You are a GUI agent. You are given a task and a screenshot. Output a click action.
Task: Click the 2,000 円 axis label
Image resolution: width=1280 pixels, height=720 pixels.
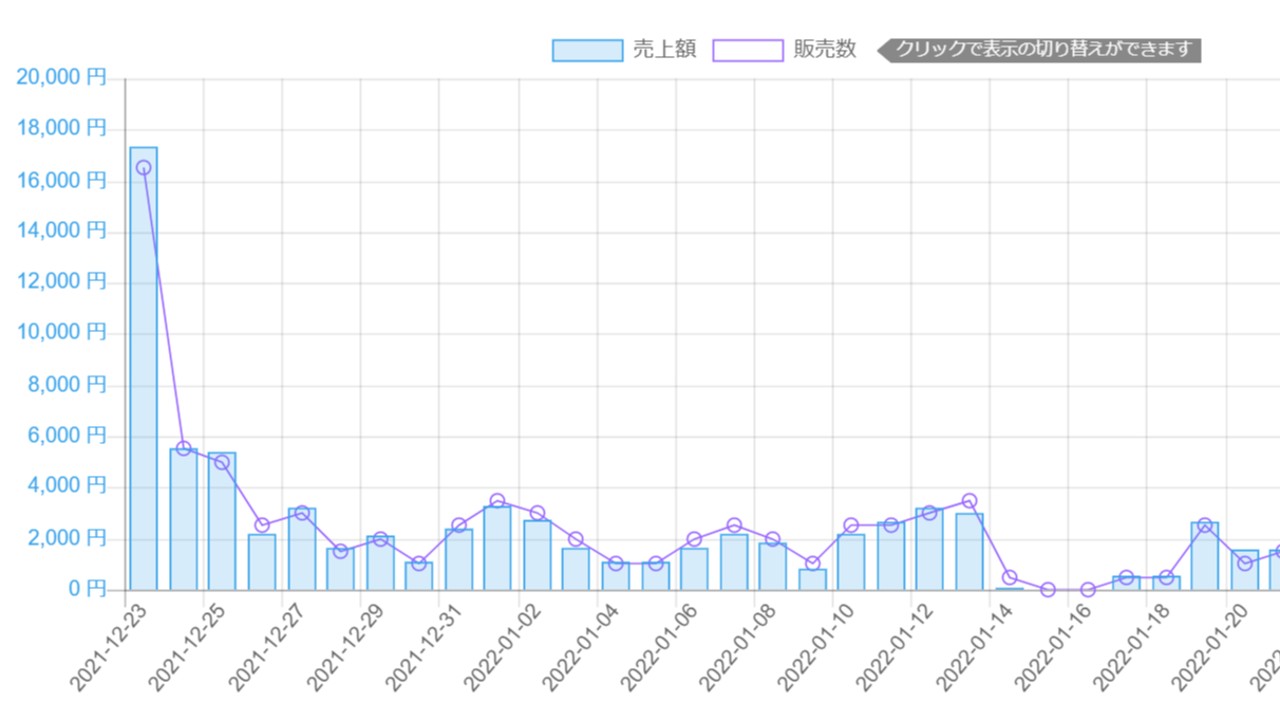(x=68, y=539)
